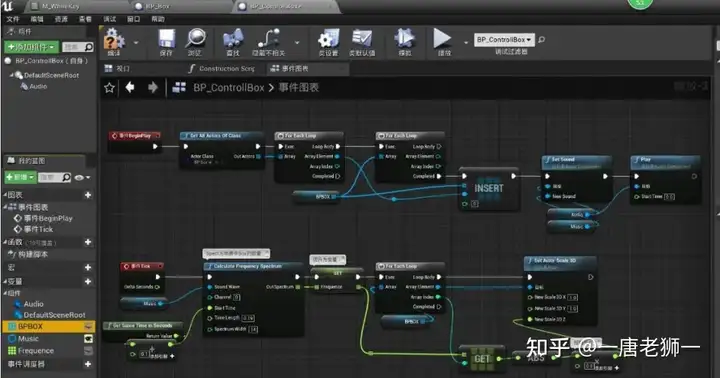Toggle the Music variable eye visibility
This screenshot has width=720, height=378.
coord(88,339)
